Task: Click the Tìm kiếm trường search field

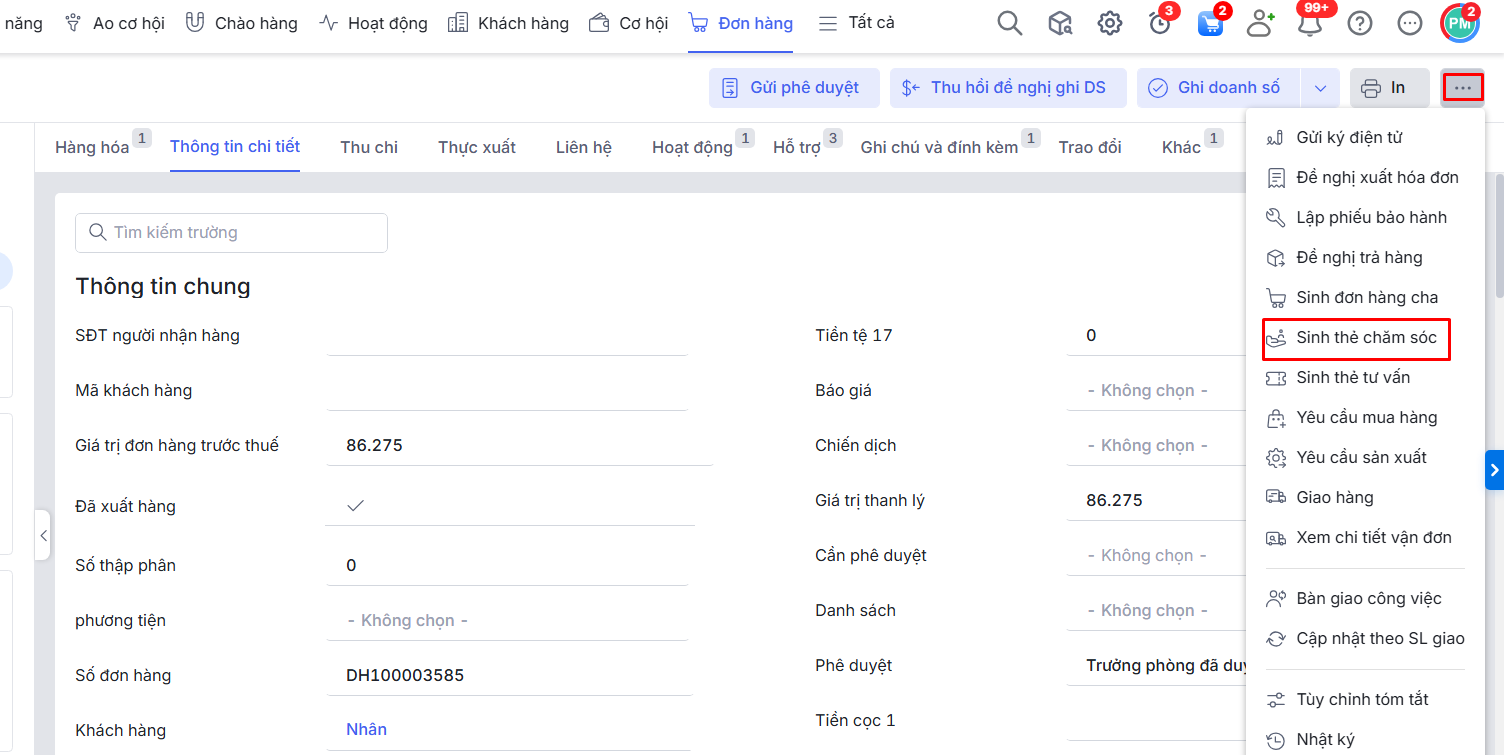Action: 231,233
